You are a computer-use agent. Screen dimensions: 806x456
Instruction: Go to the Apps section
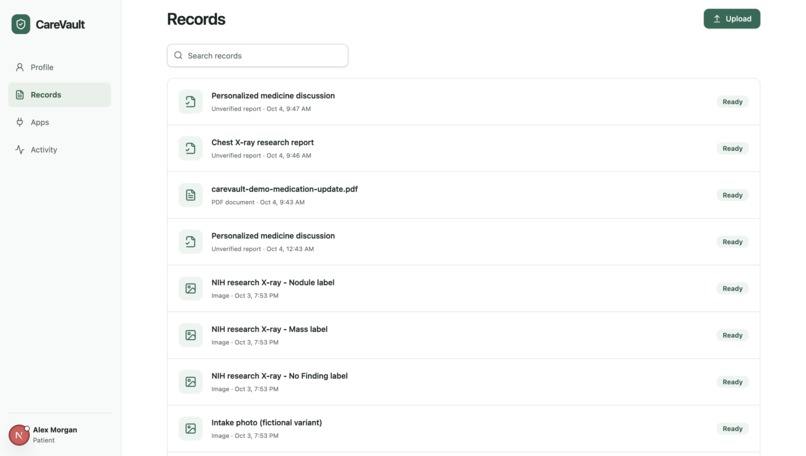[x=60, y=122]
